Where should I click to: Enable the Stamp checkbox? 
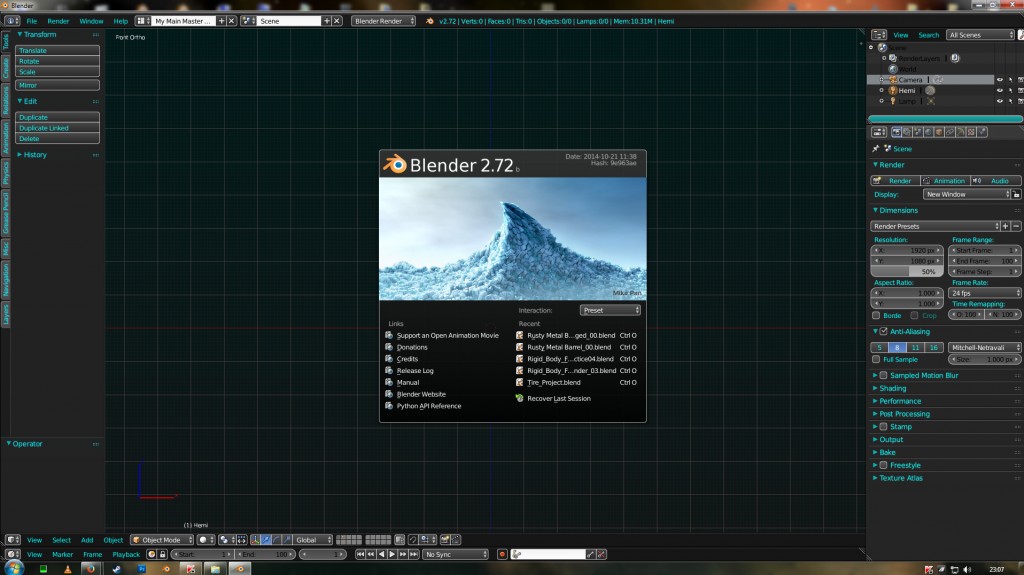pos(884,427)
